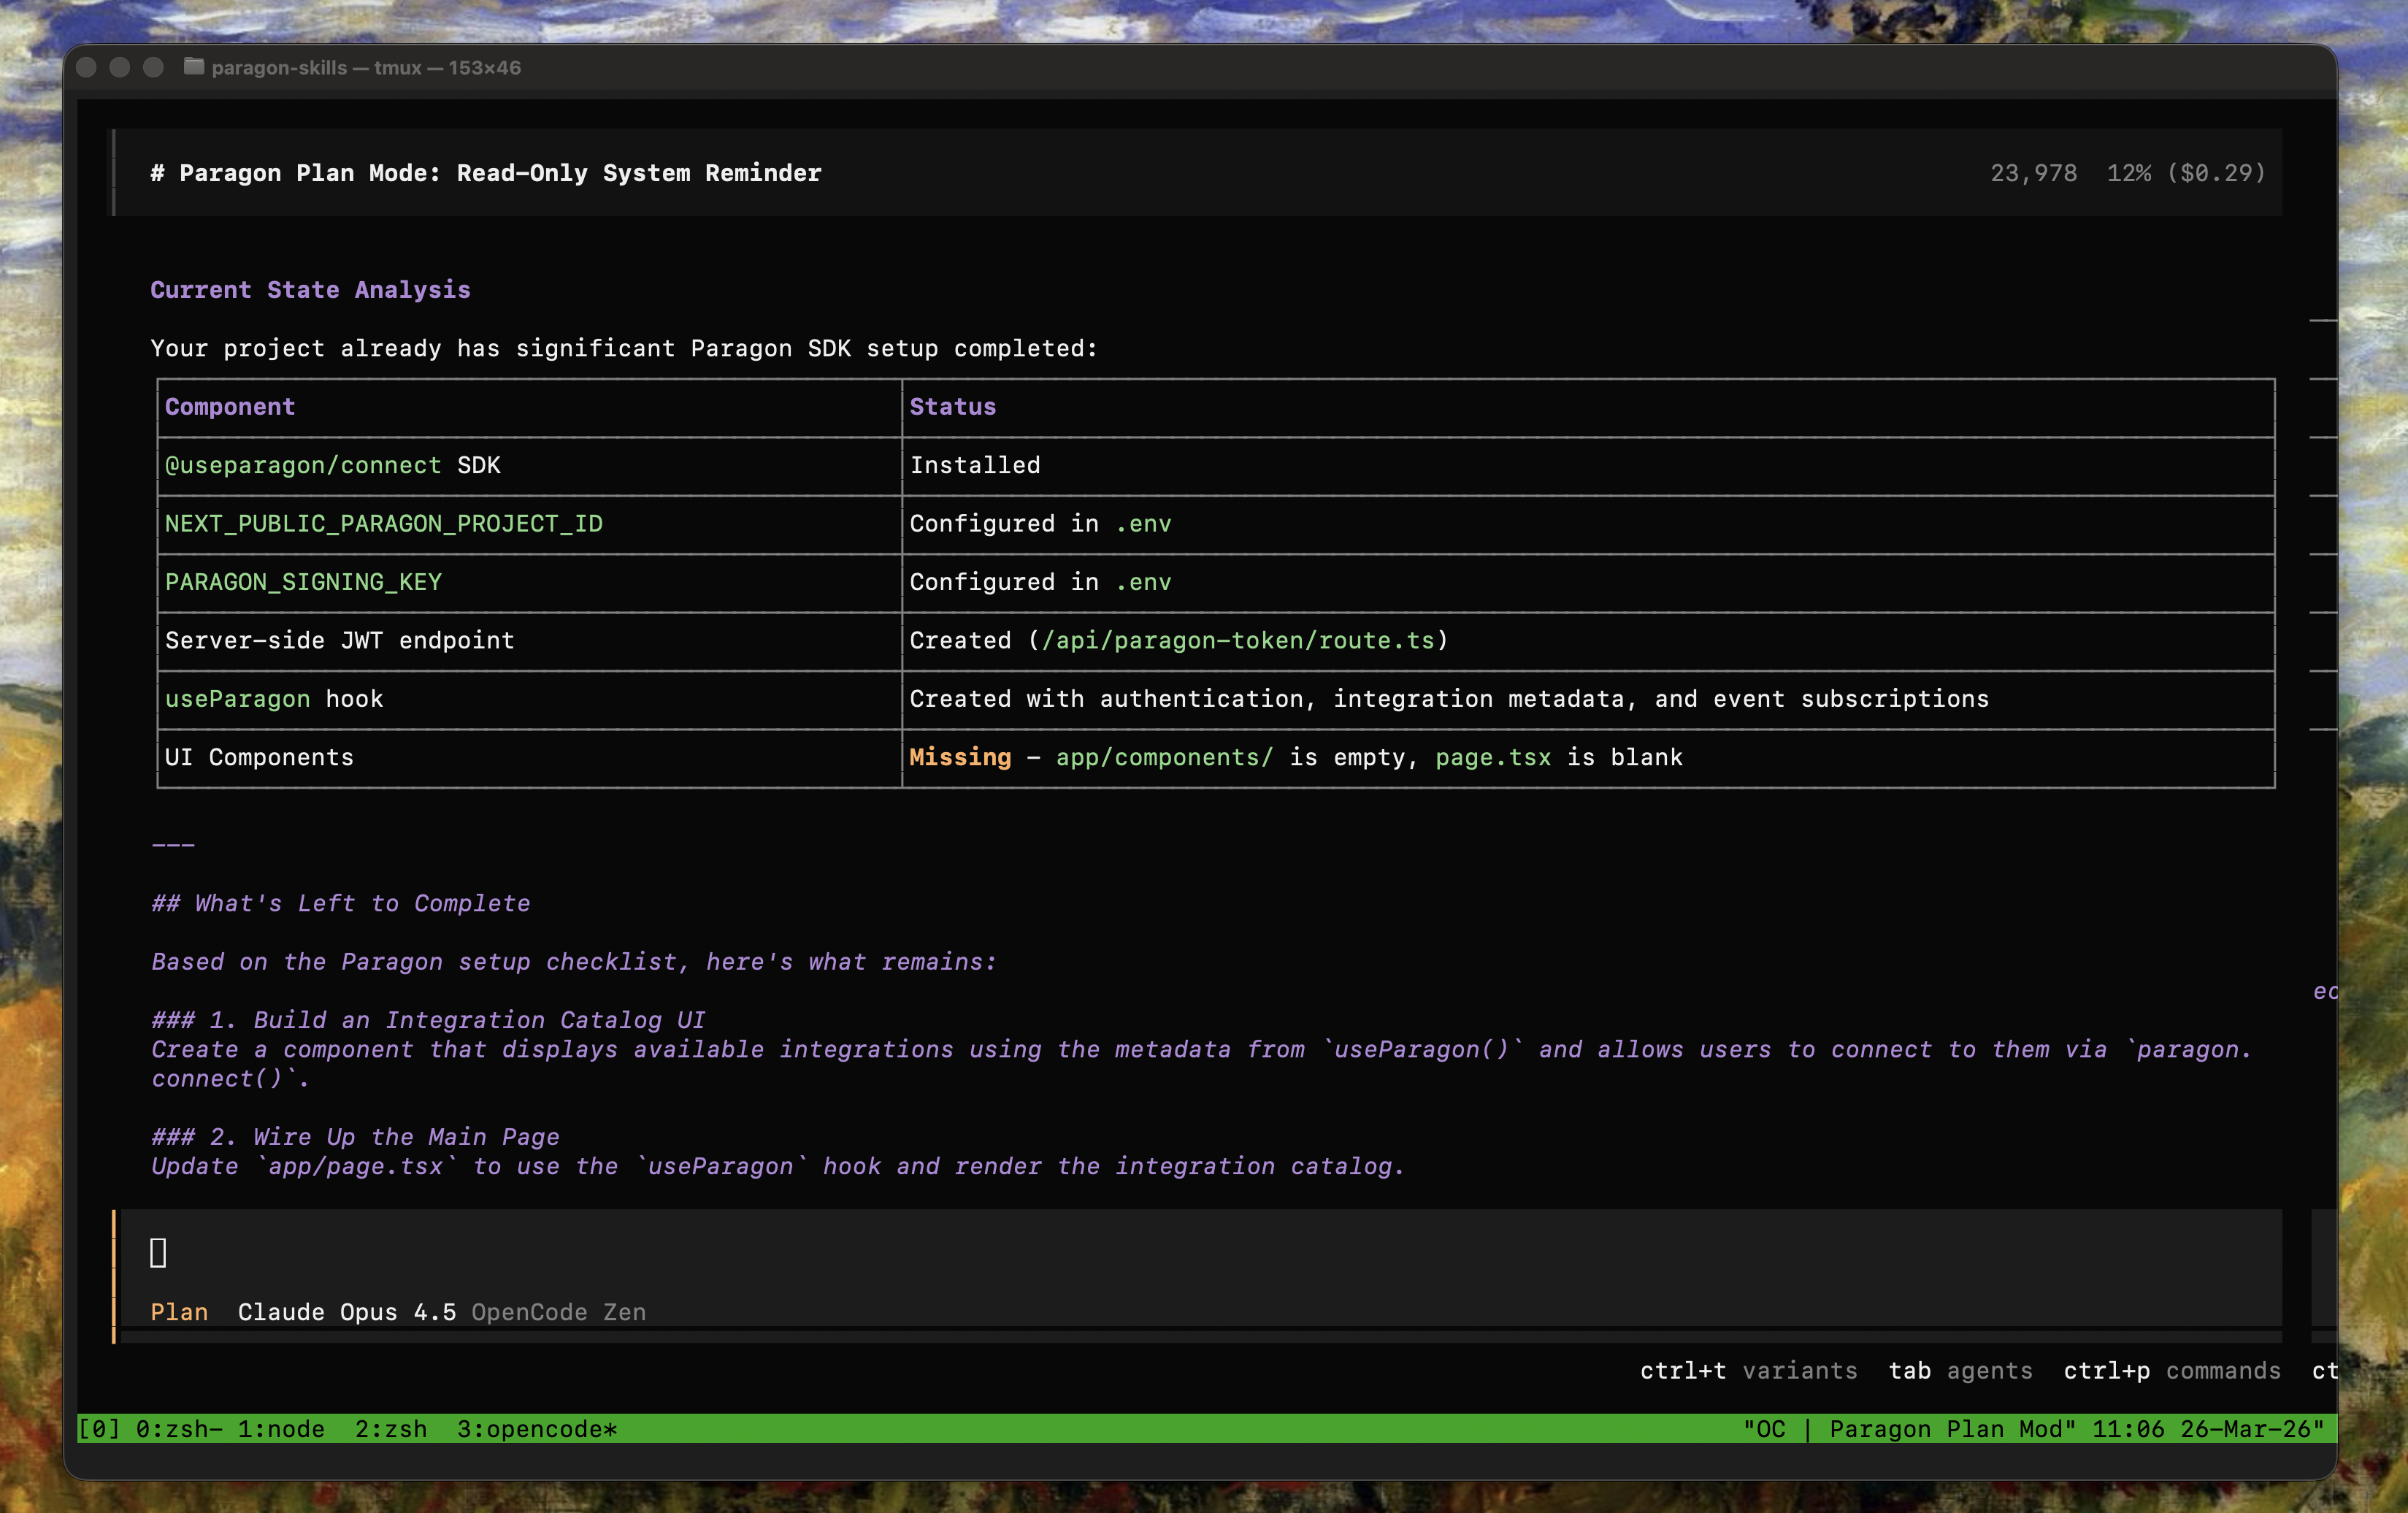
Task: Toggle the Plan mode indicator
Action: (178, 1313)
